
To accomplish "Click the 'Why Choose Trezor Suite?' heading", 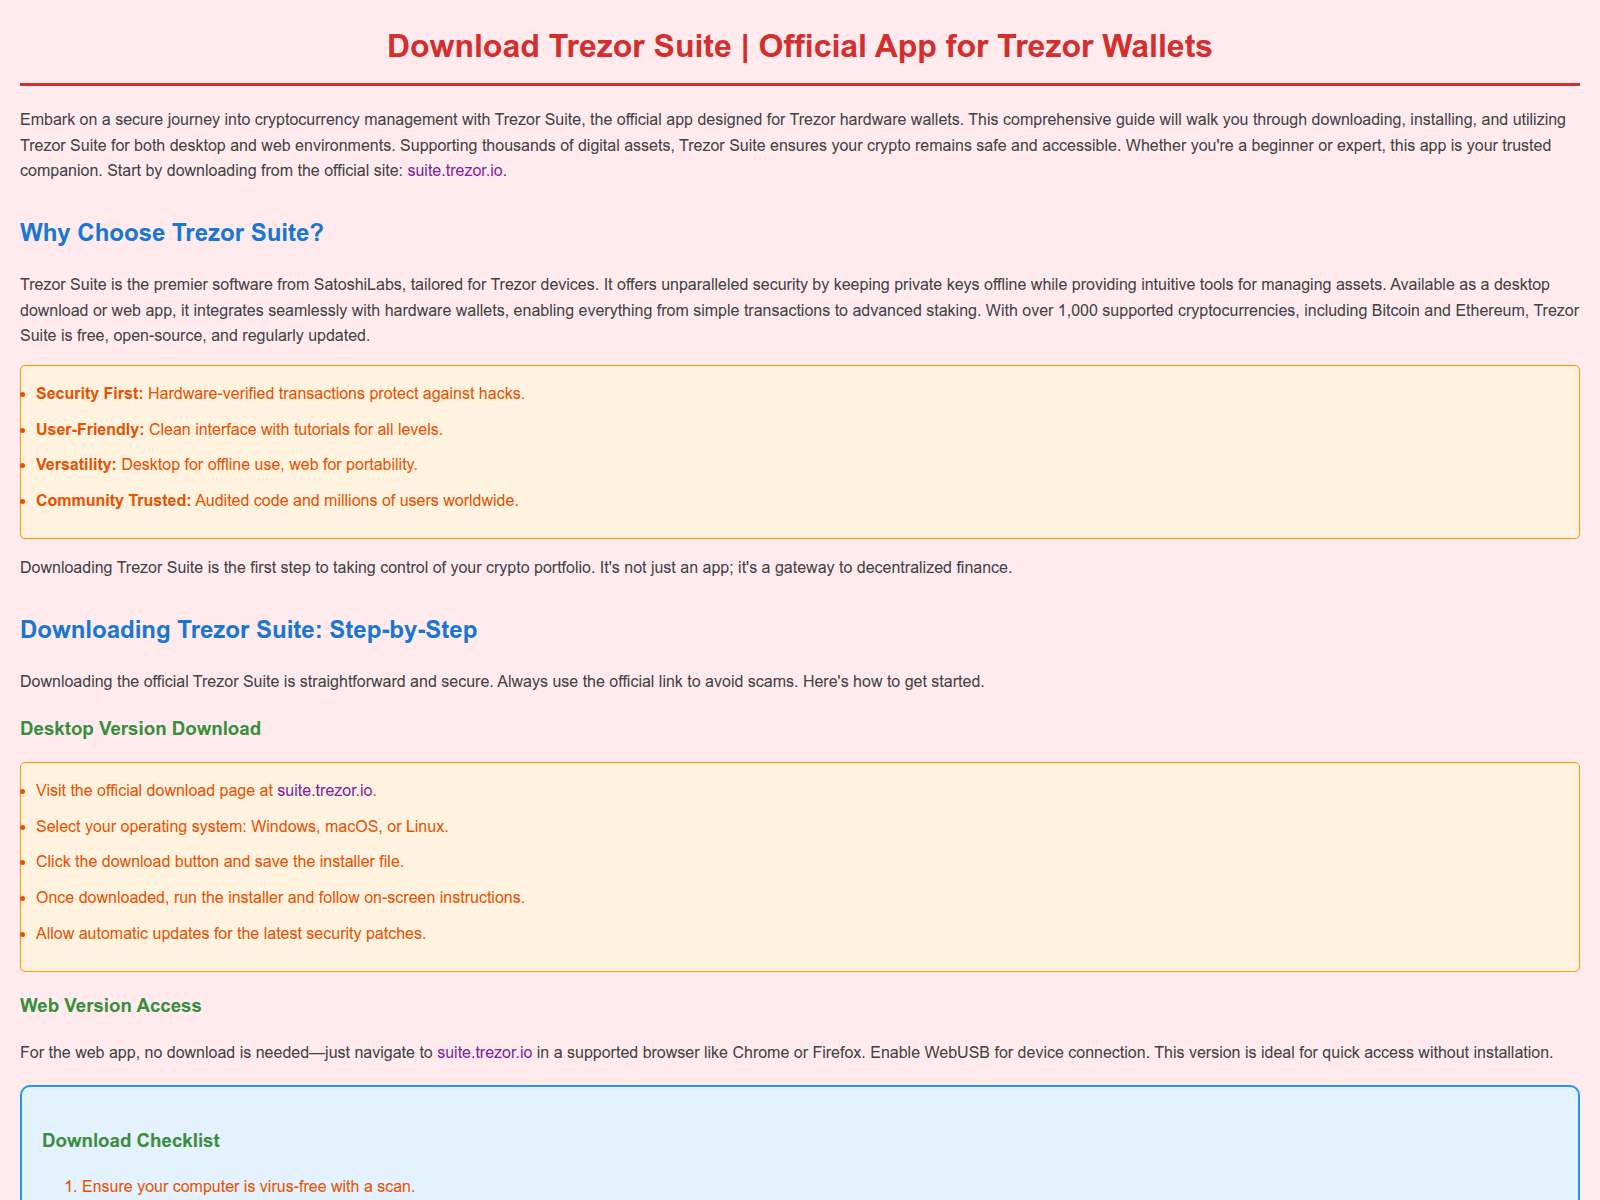I will tap(172, 233).
